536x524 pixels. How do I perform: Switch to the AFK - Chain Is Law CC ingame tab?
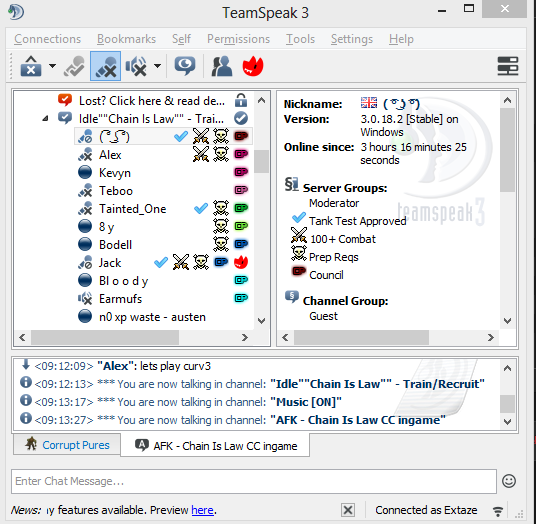click(215, 445)
